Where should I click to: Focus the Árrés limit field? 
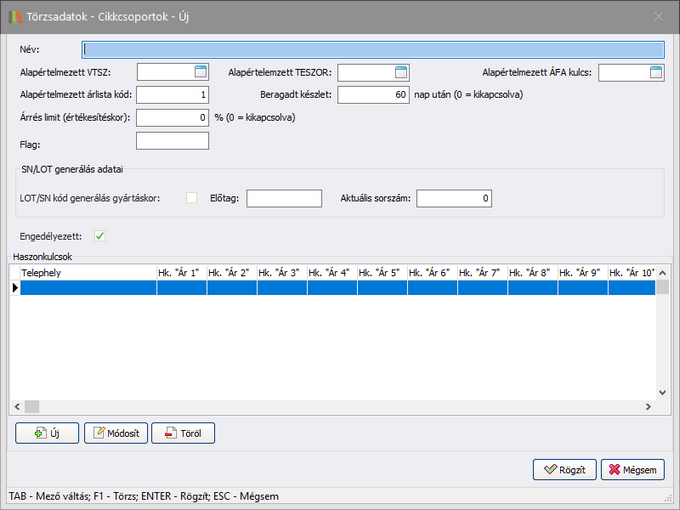point(171,118)
